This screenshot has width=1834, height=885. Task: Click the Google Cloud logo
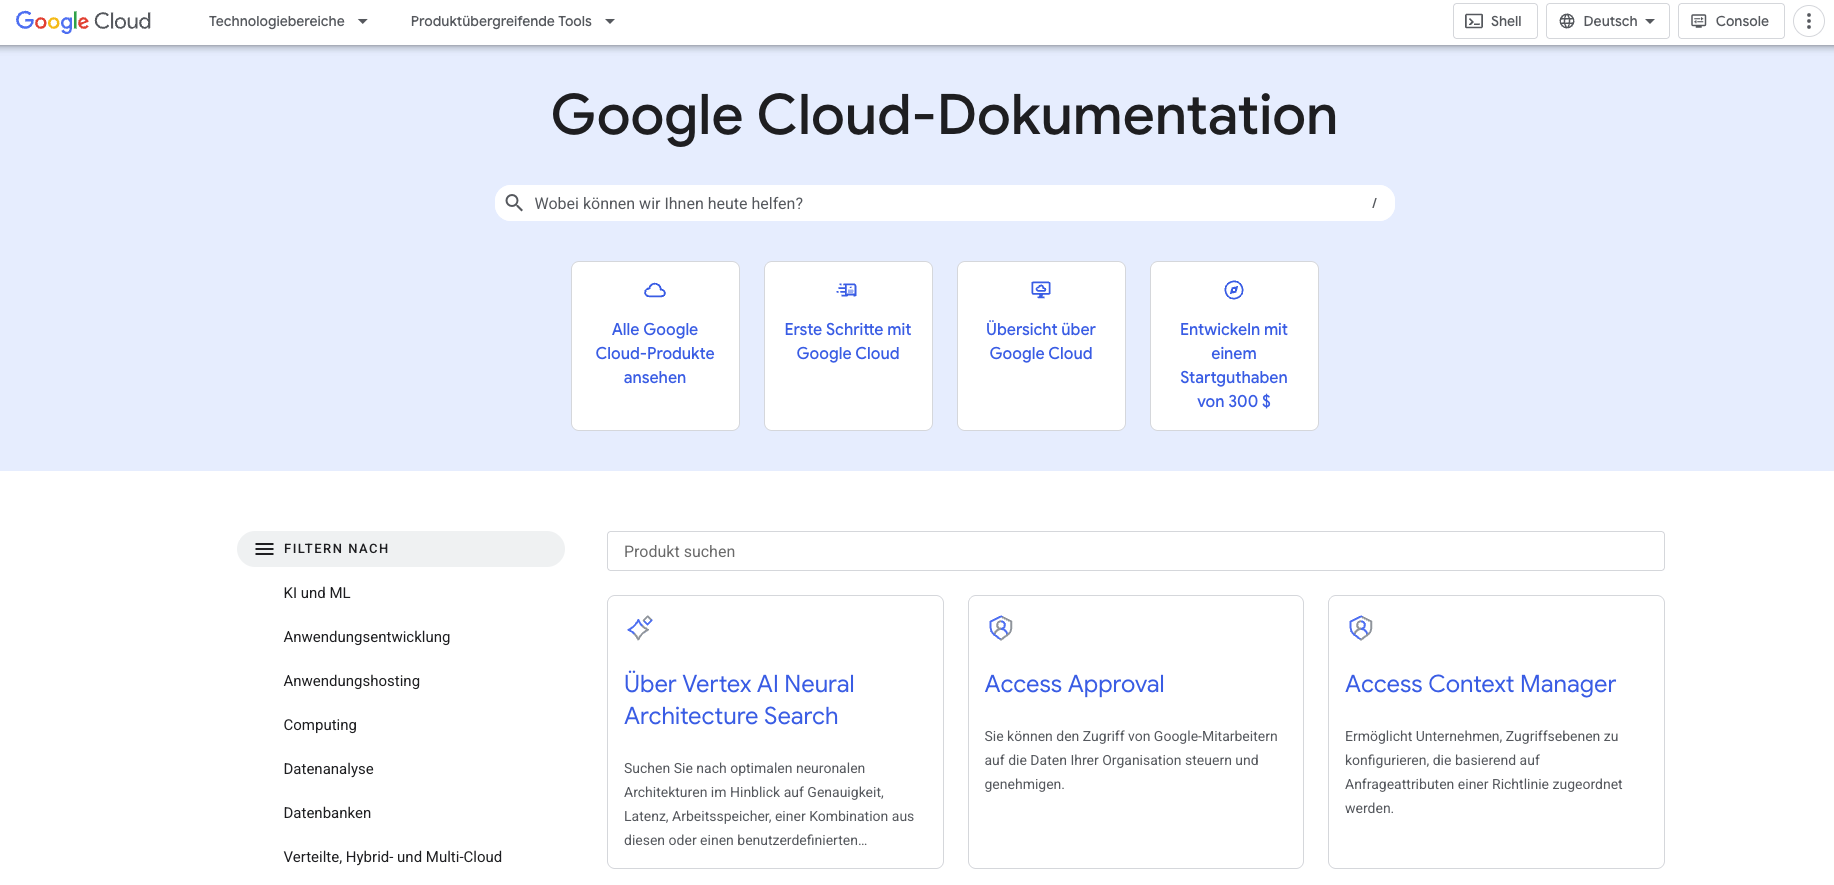[x=83, y=21]
